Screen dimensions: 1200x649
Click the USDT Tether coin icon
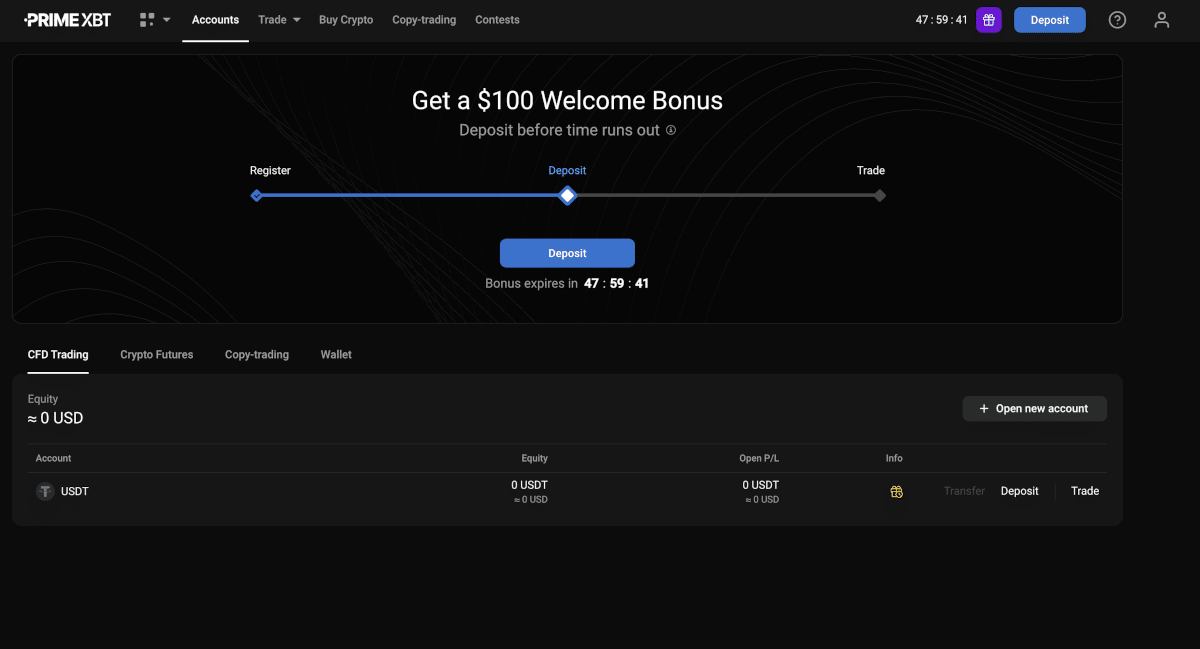(45, 491)
